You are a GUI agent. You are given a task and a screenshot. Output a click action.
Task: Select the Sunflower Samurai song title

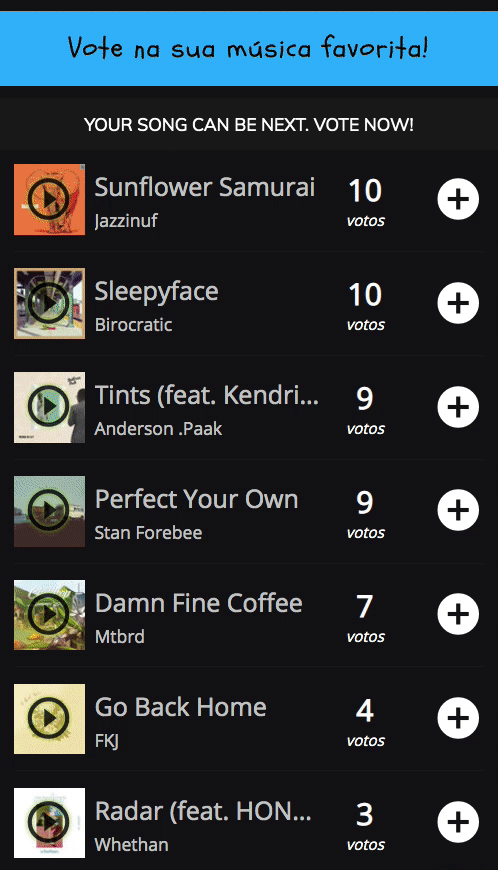point(205,187)
